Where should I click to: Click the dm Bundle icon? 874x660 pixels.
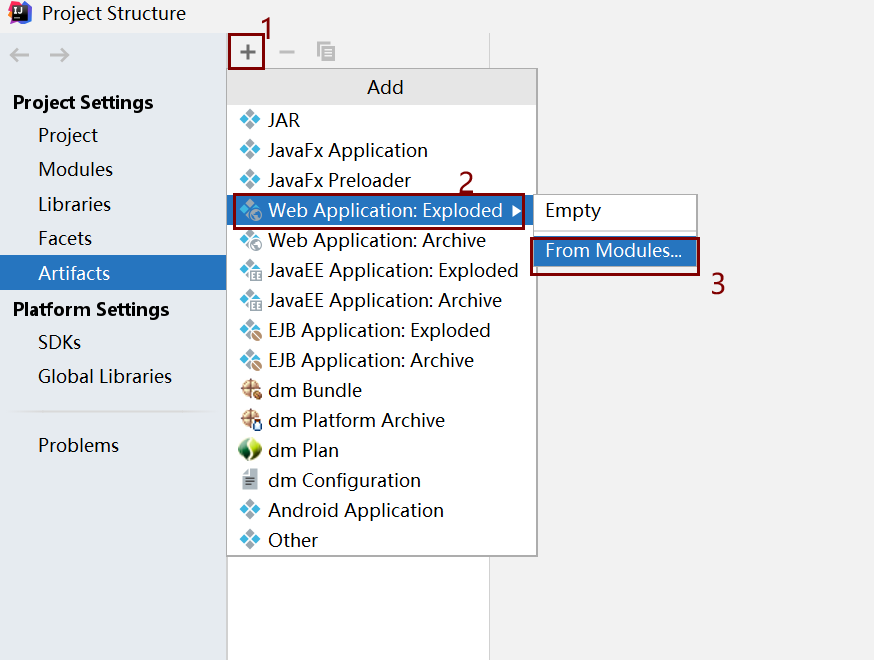(250, 390)
